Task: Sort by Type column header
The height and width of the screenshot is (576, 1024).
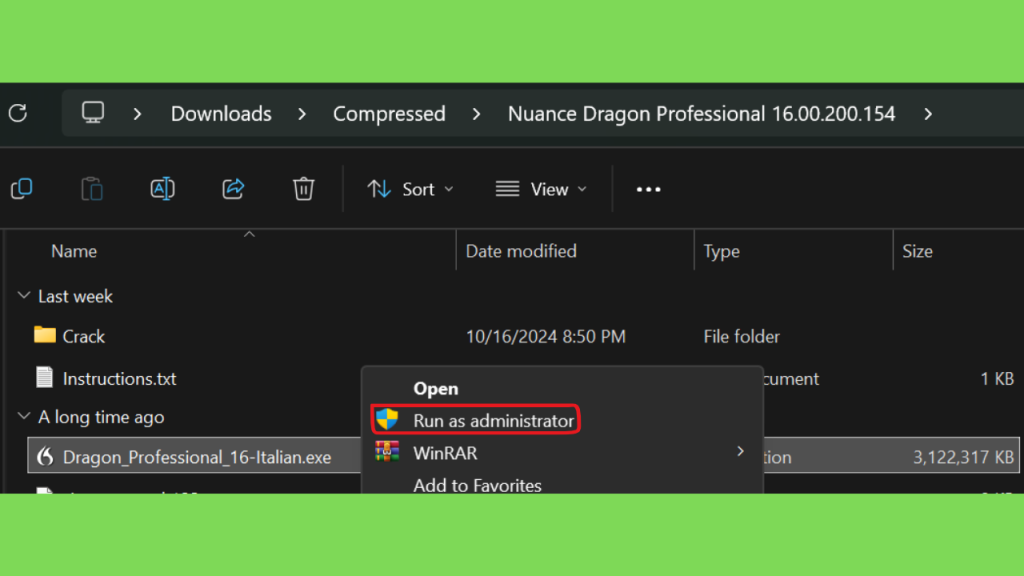Action: 722,251
